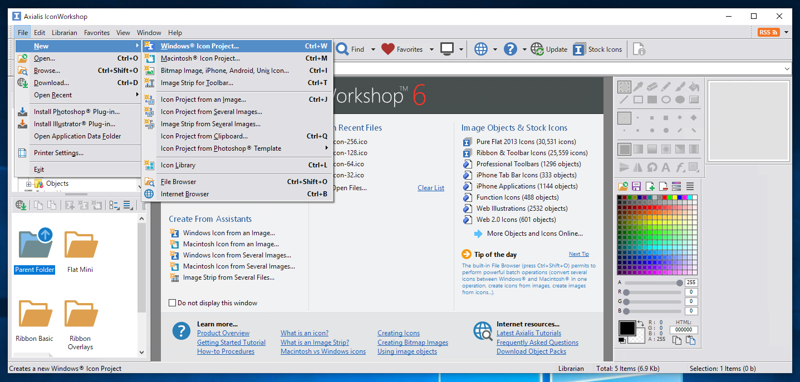Choose Image Strip for Toolbar menu item

coord(237,83)
